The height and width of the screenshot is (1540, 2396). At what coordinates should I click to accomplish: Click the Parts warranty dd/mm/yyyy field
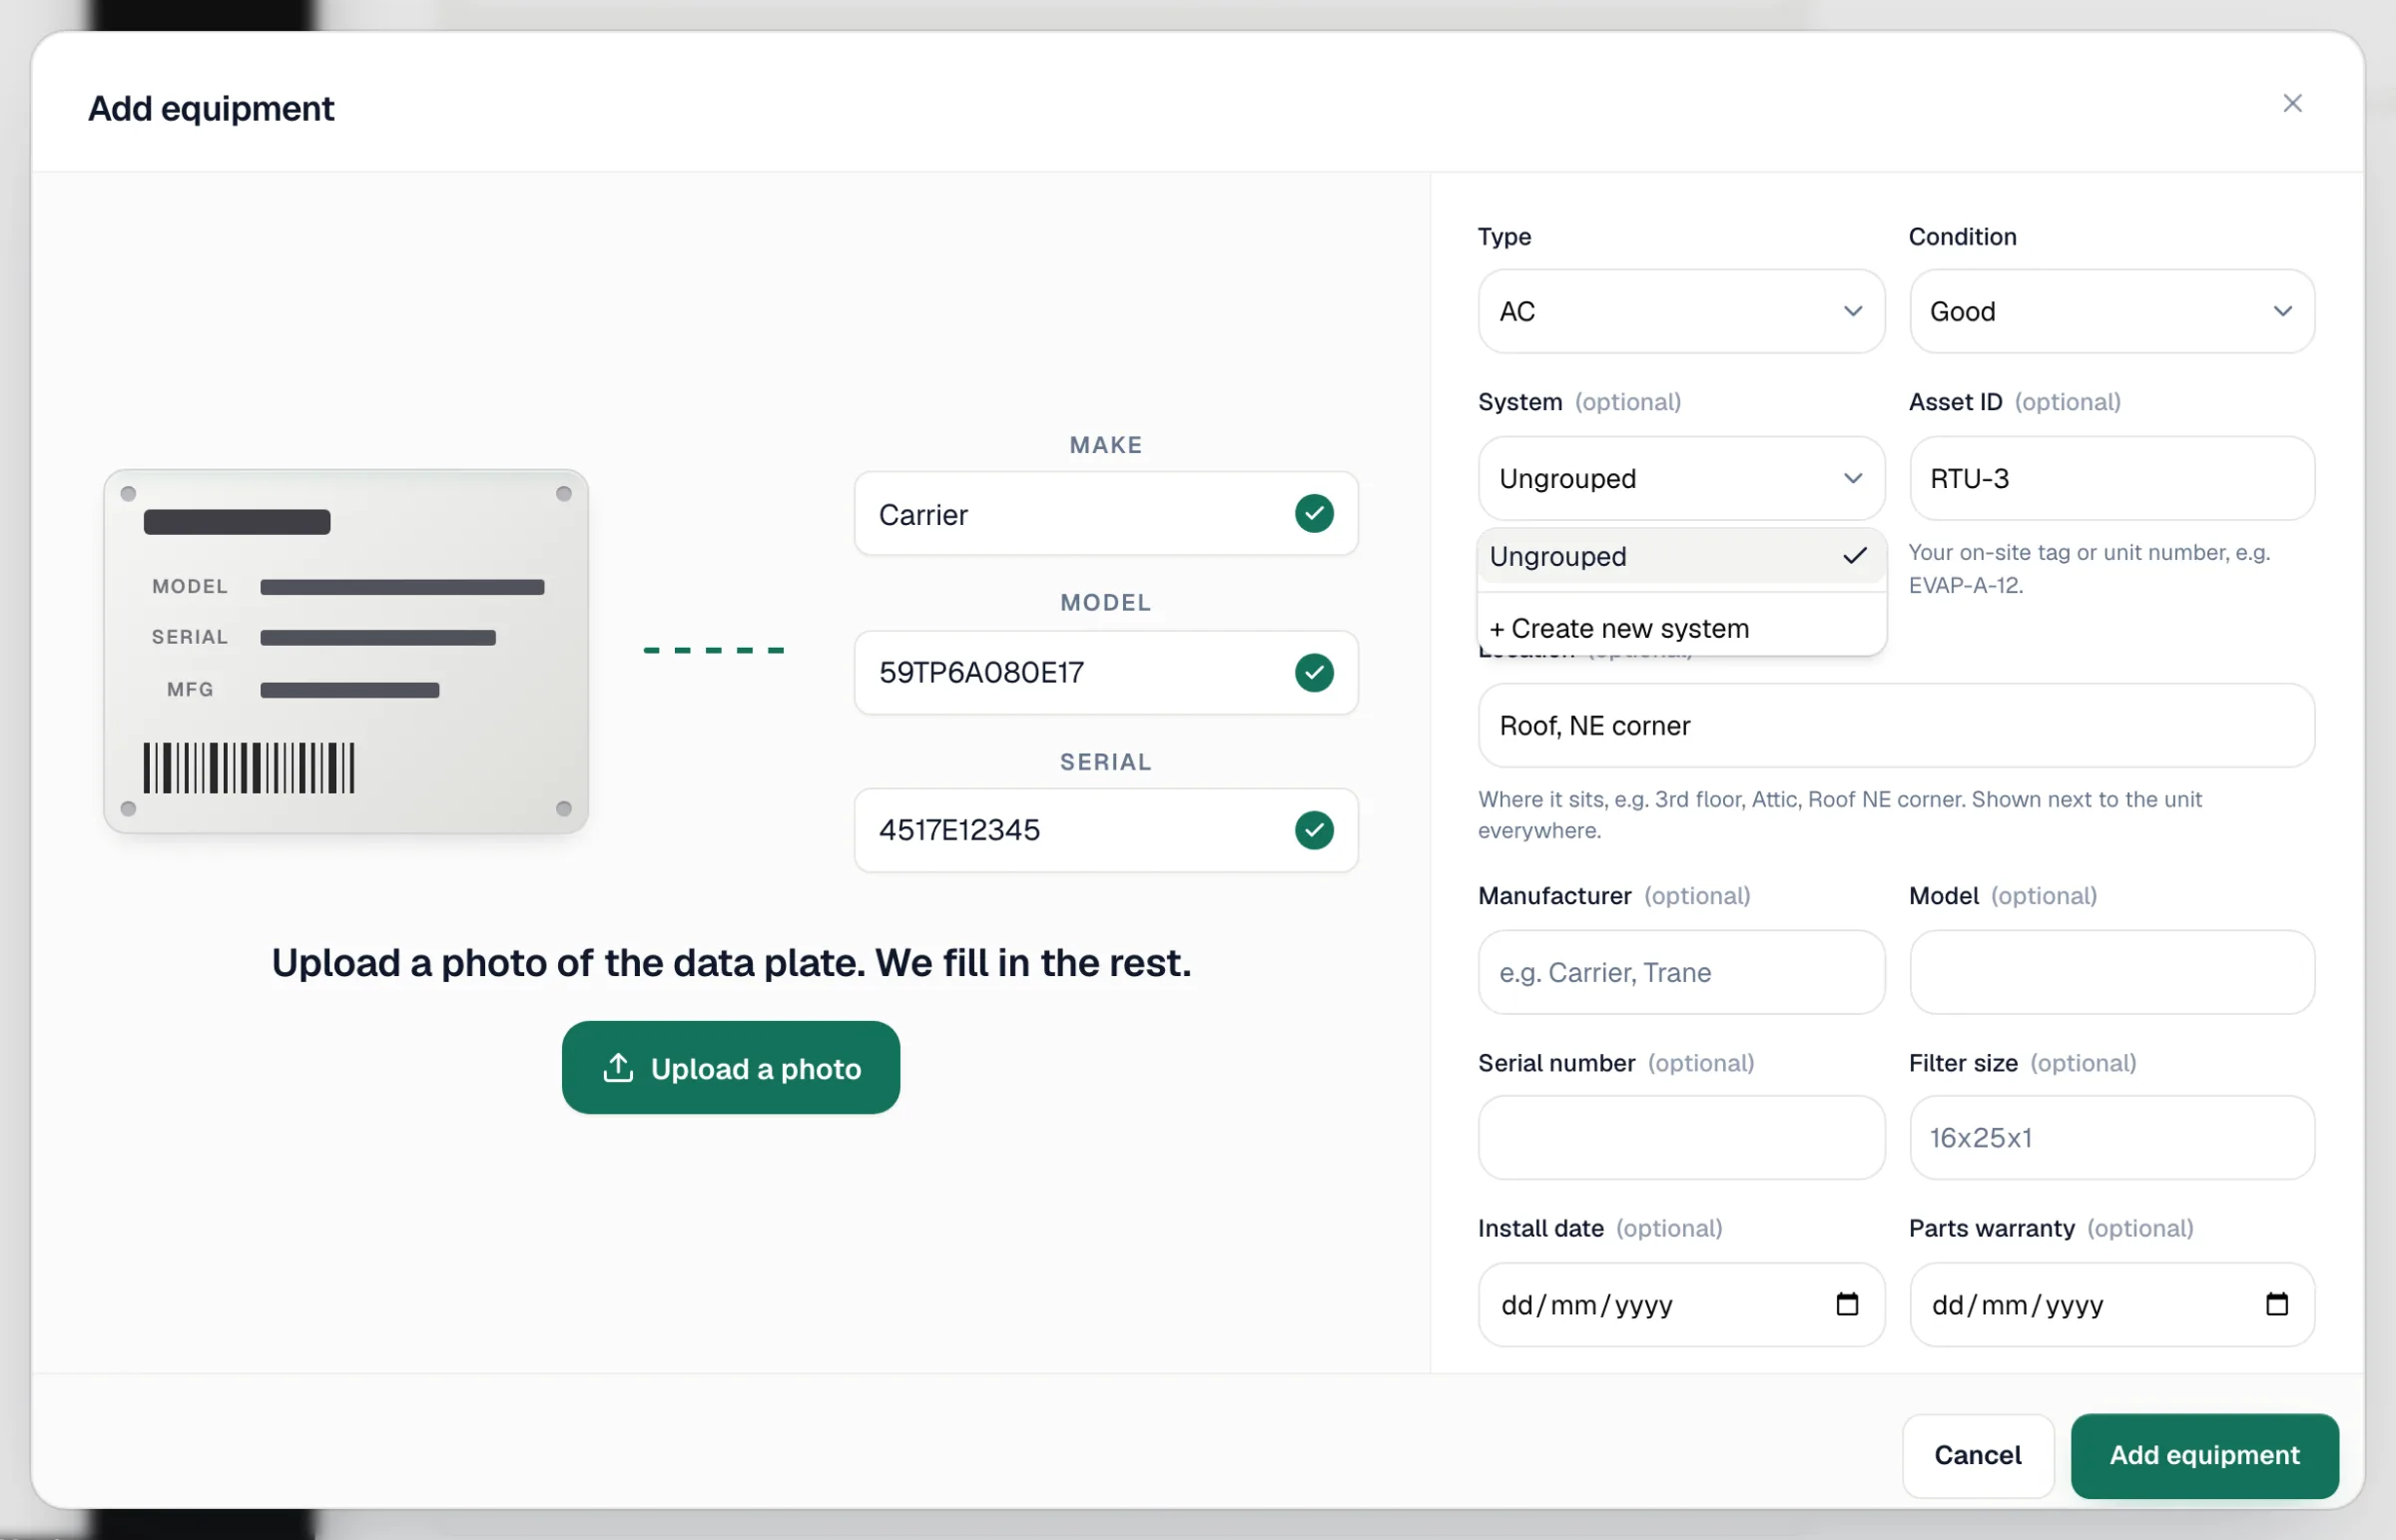(2112, 1304)
